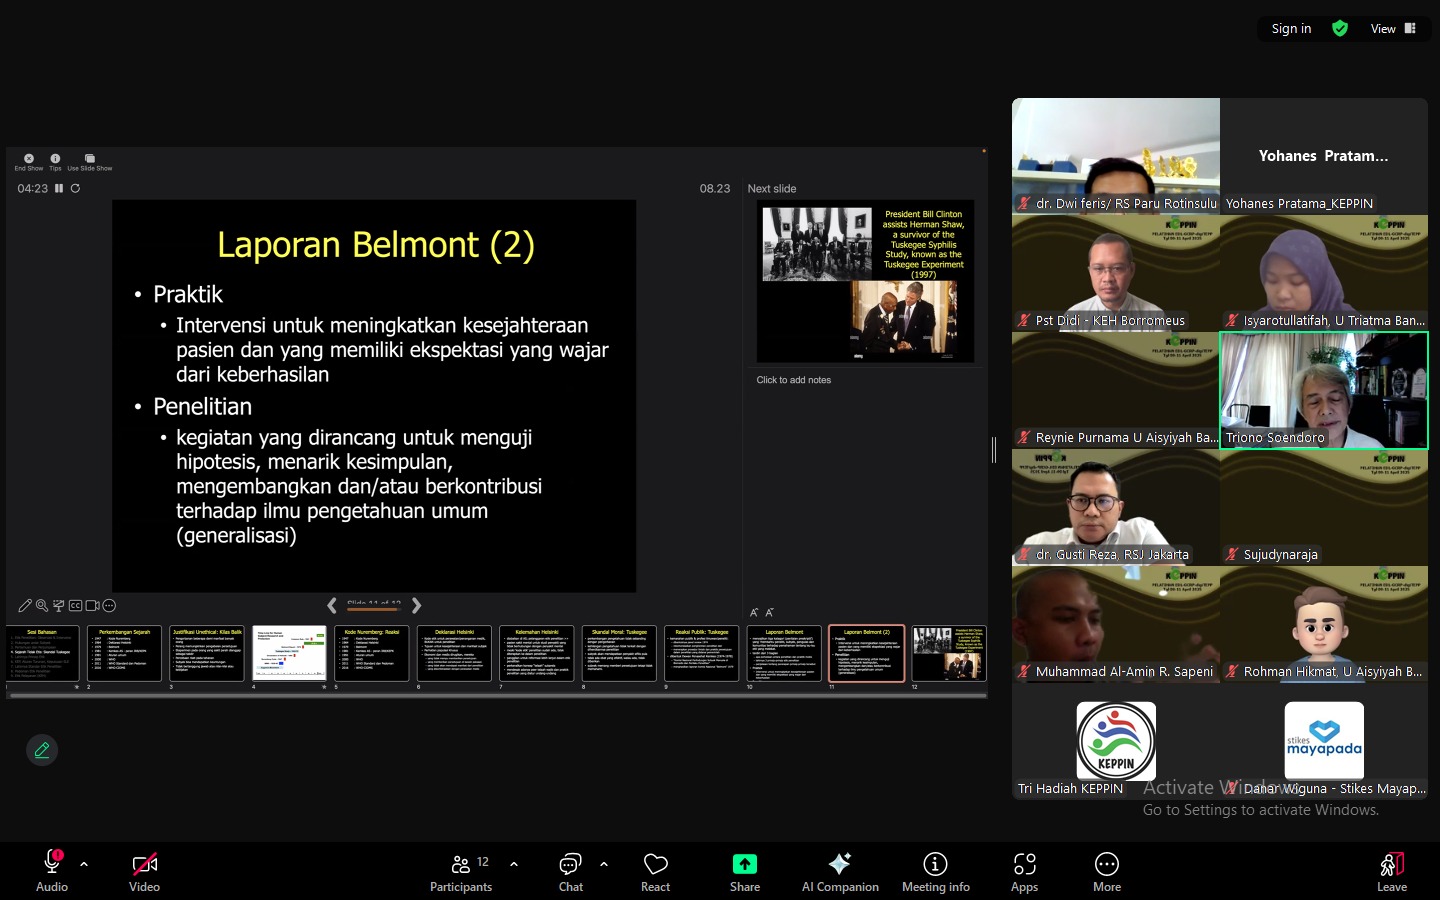Click End Show in presenter view
Viewport: 1440px width, 900px height.
point(28,162)
